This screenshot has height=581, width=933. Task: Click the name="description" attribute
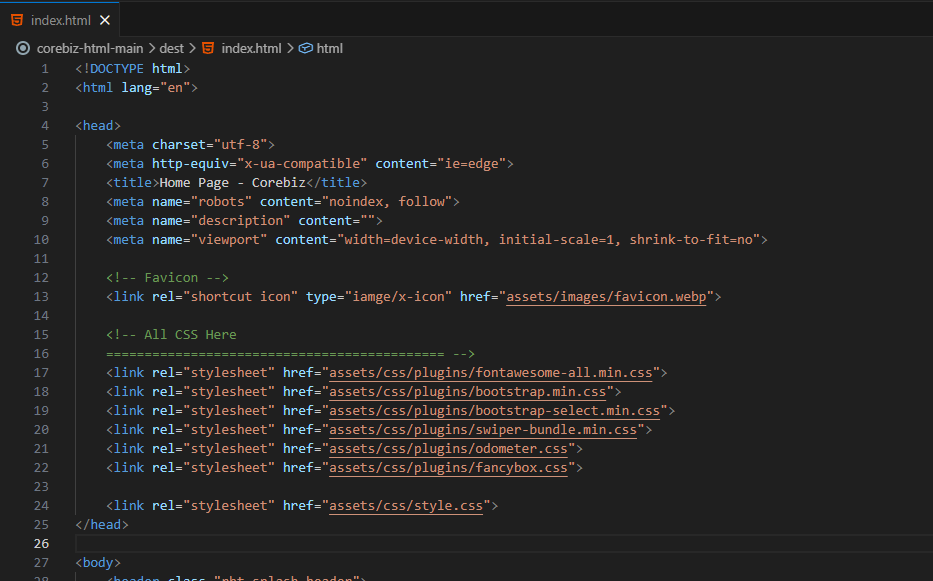tap(221, 221)
